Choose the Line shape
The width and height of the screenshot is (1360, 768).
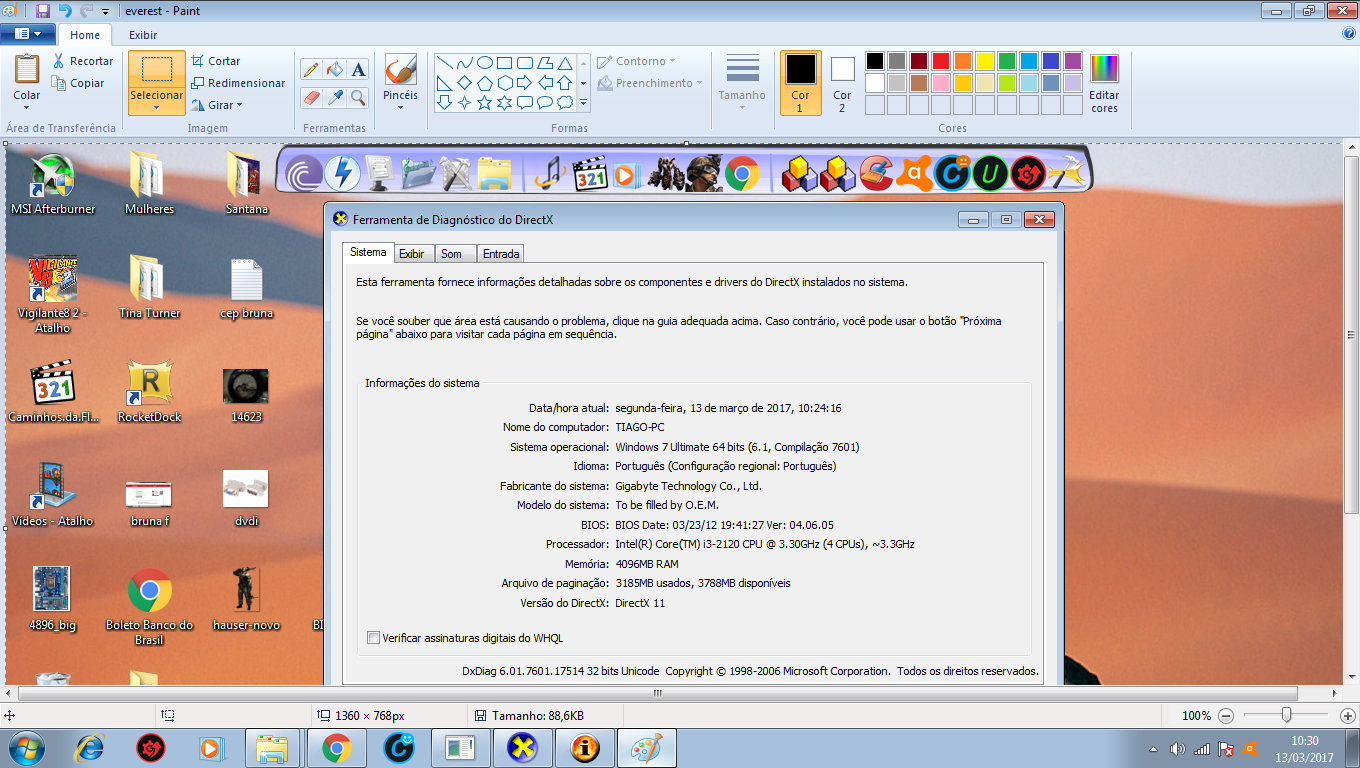(x=444, y=62)
